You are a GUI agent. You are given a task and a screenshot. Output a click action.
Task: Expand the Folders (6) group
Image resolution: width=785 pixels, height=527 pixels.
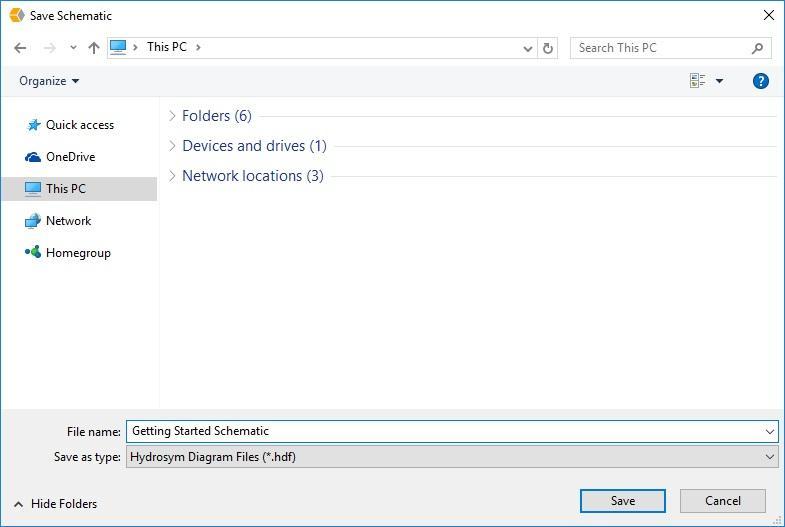pyautogui.click(x=172, y=116)
